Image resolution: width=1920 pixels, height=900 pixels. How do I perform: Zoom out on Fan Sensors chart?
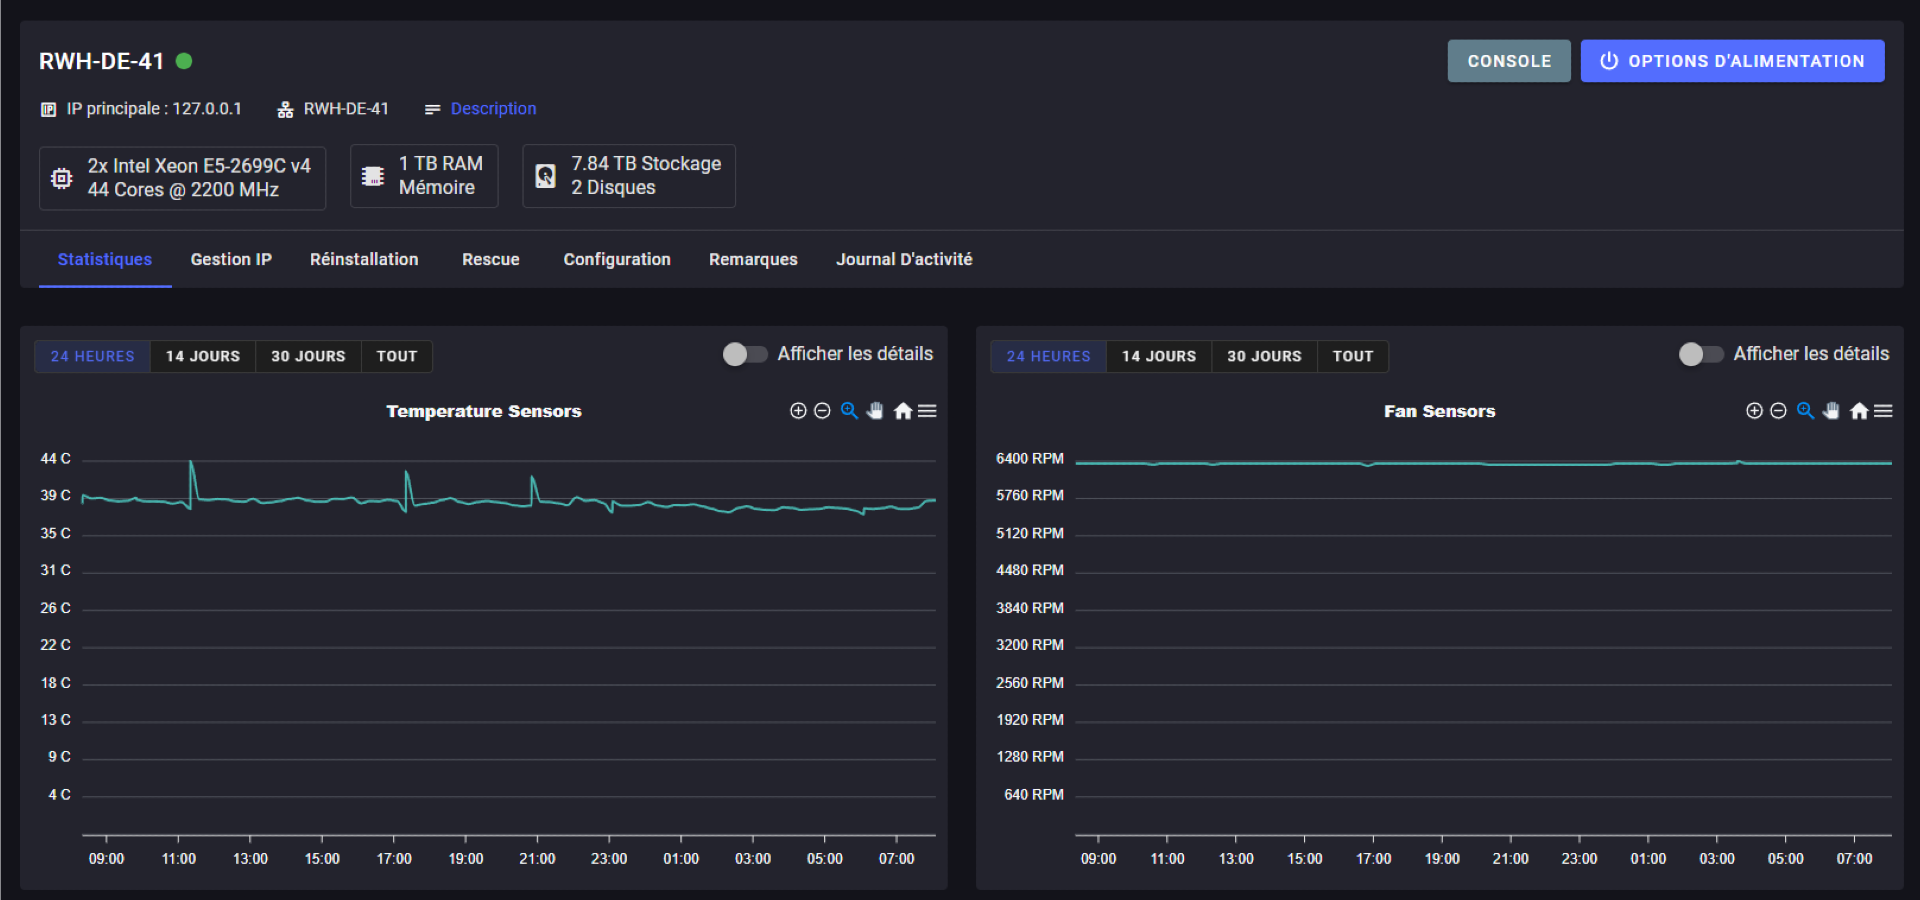(x=1778, y=411)
